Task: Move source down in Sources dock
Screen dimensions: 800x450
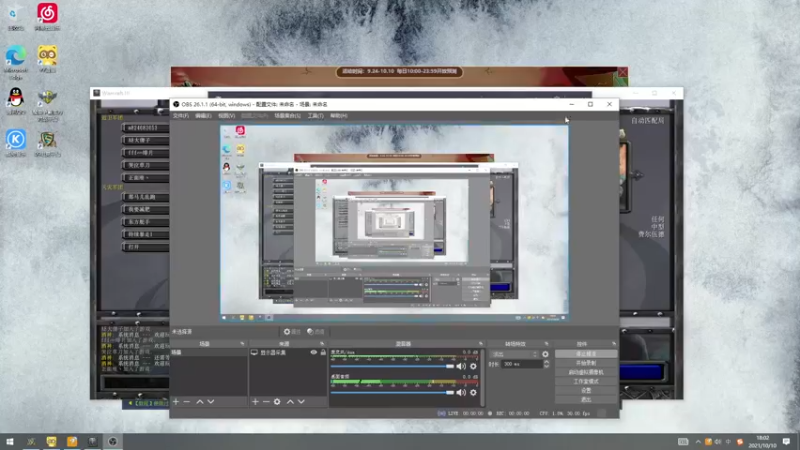Action: coord(301,402)
